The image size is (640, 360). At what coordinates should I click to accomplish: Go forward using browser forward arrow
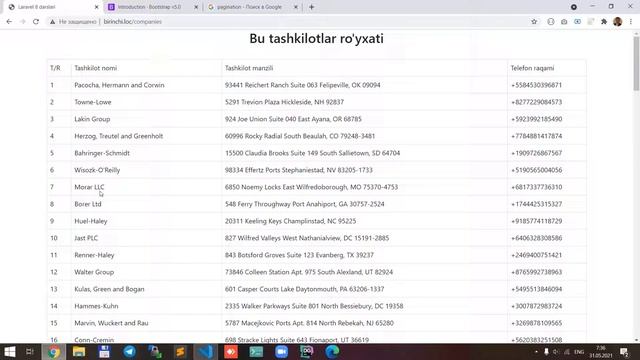click(x=22, y=22)
